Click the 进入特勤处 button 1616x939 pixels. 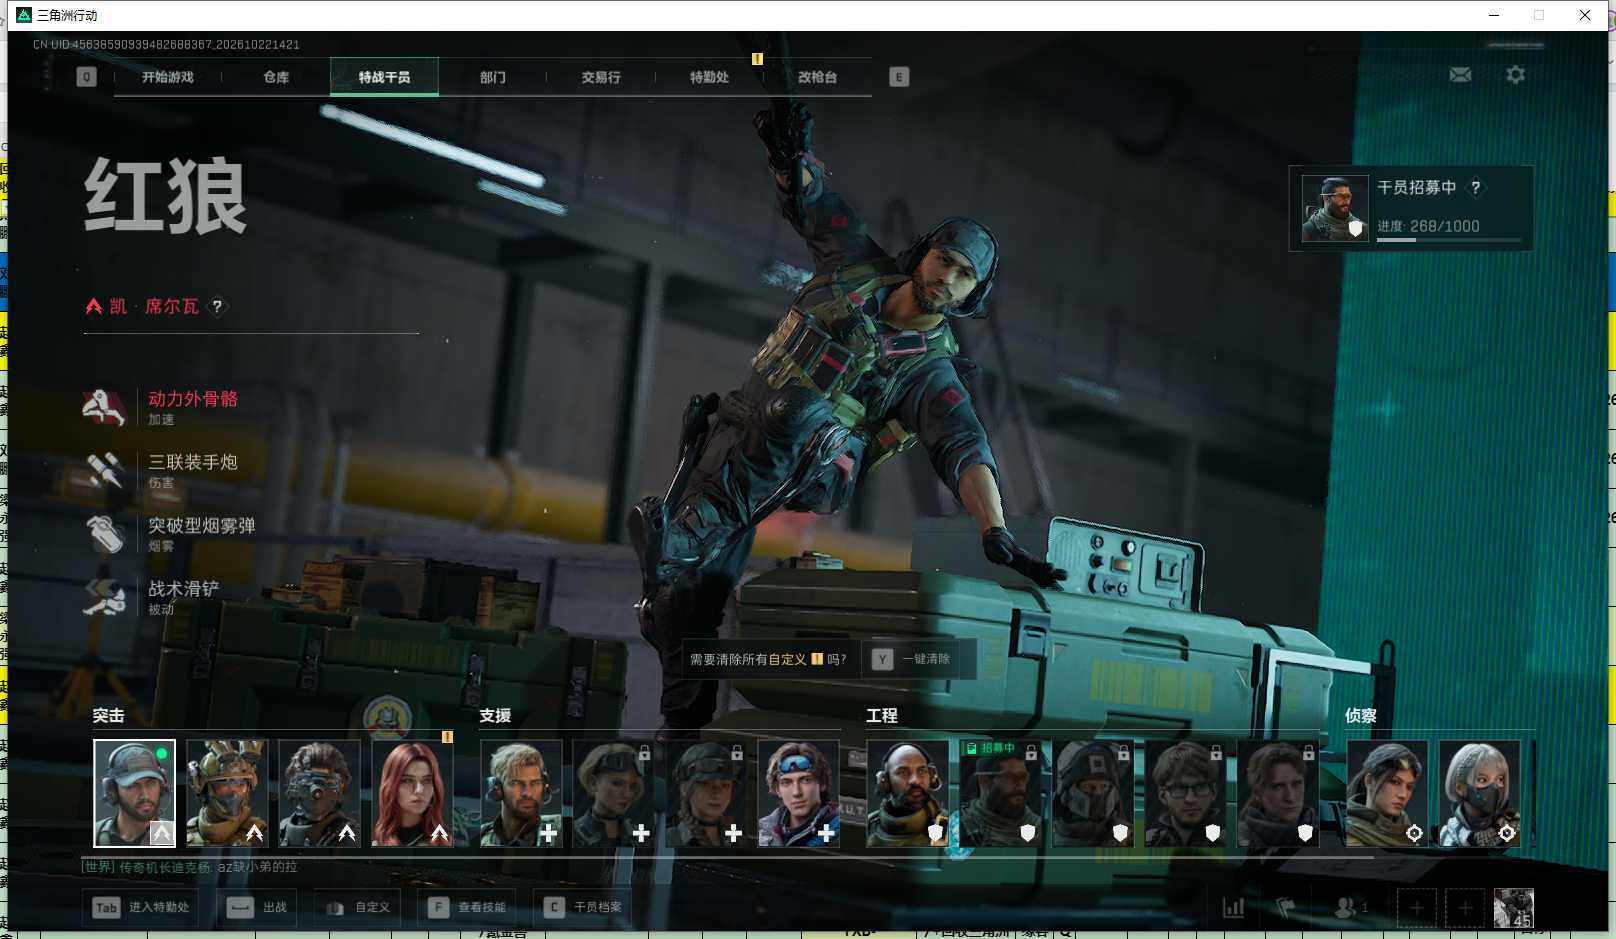141,907
